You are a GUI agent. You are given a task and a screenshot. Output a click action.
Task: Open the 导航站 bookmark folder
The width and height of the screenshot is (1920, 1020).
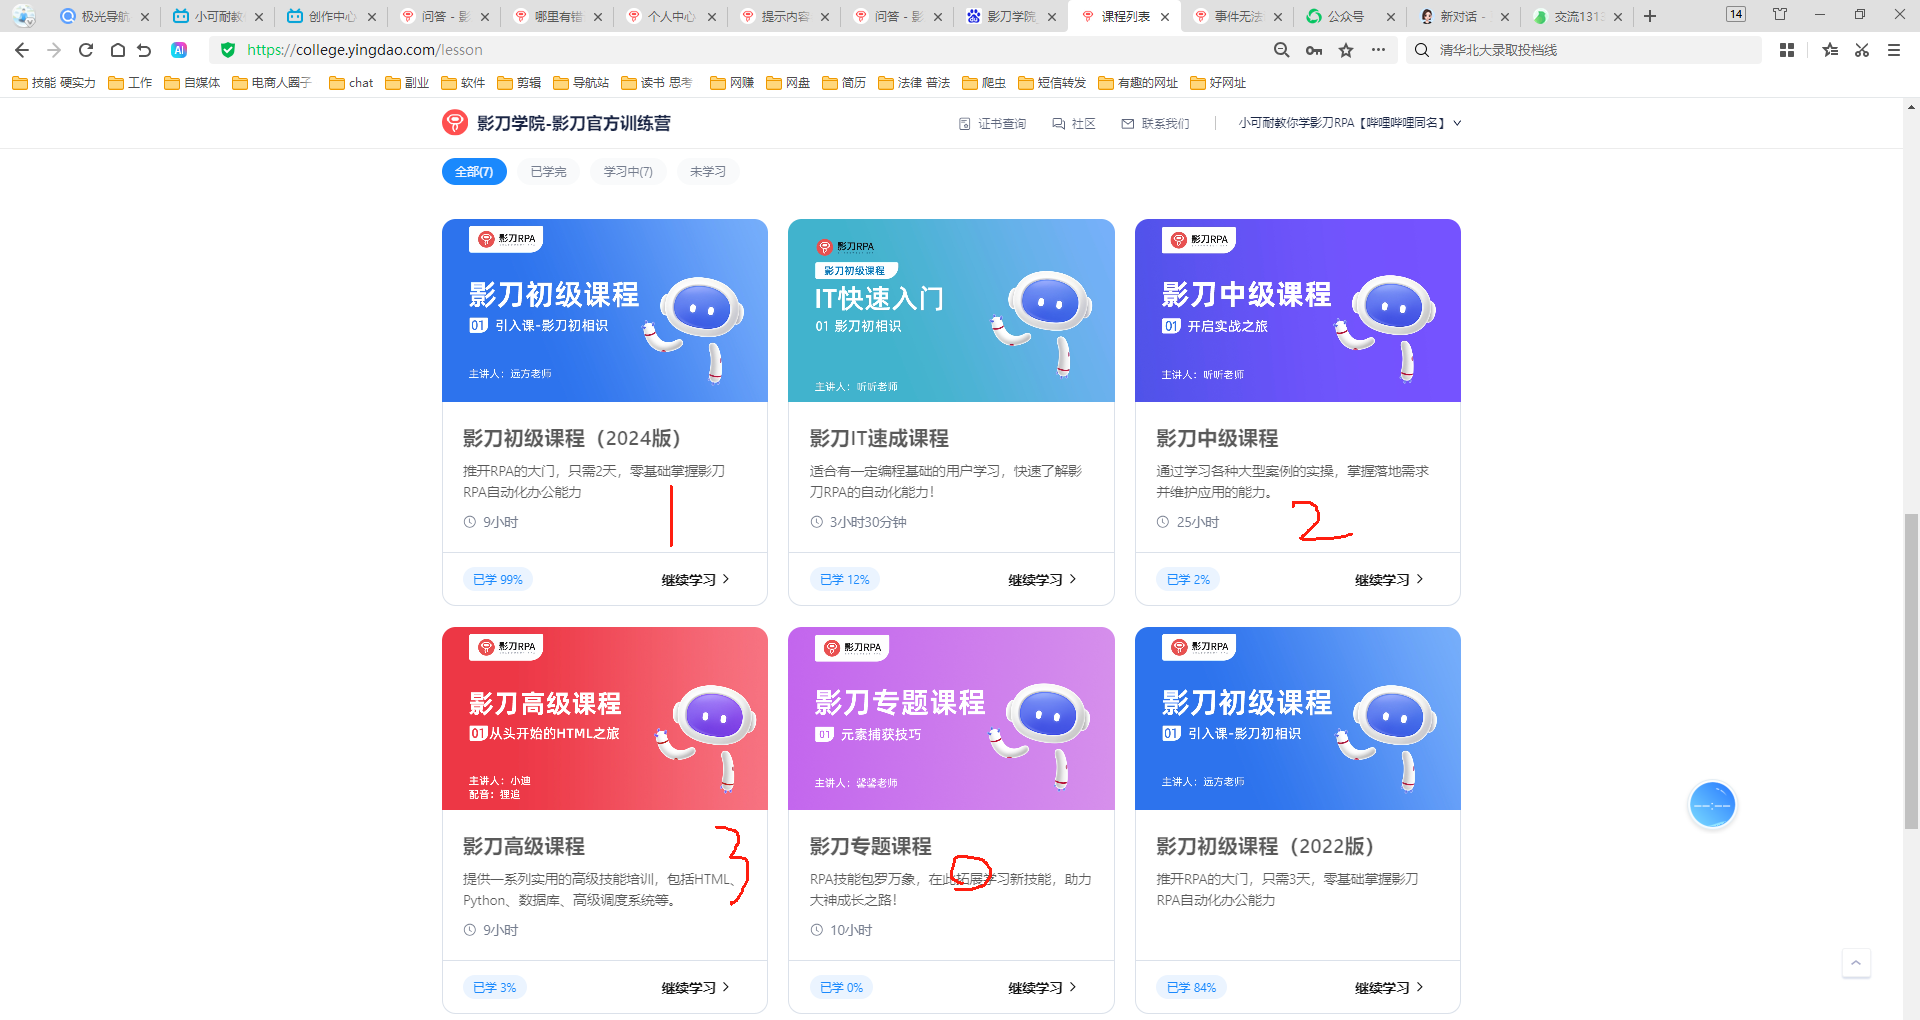[x=581, y=83]
